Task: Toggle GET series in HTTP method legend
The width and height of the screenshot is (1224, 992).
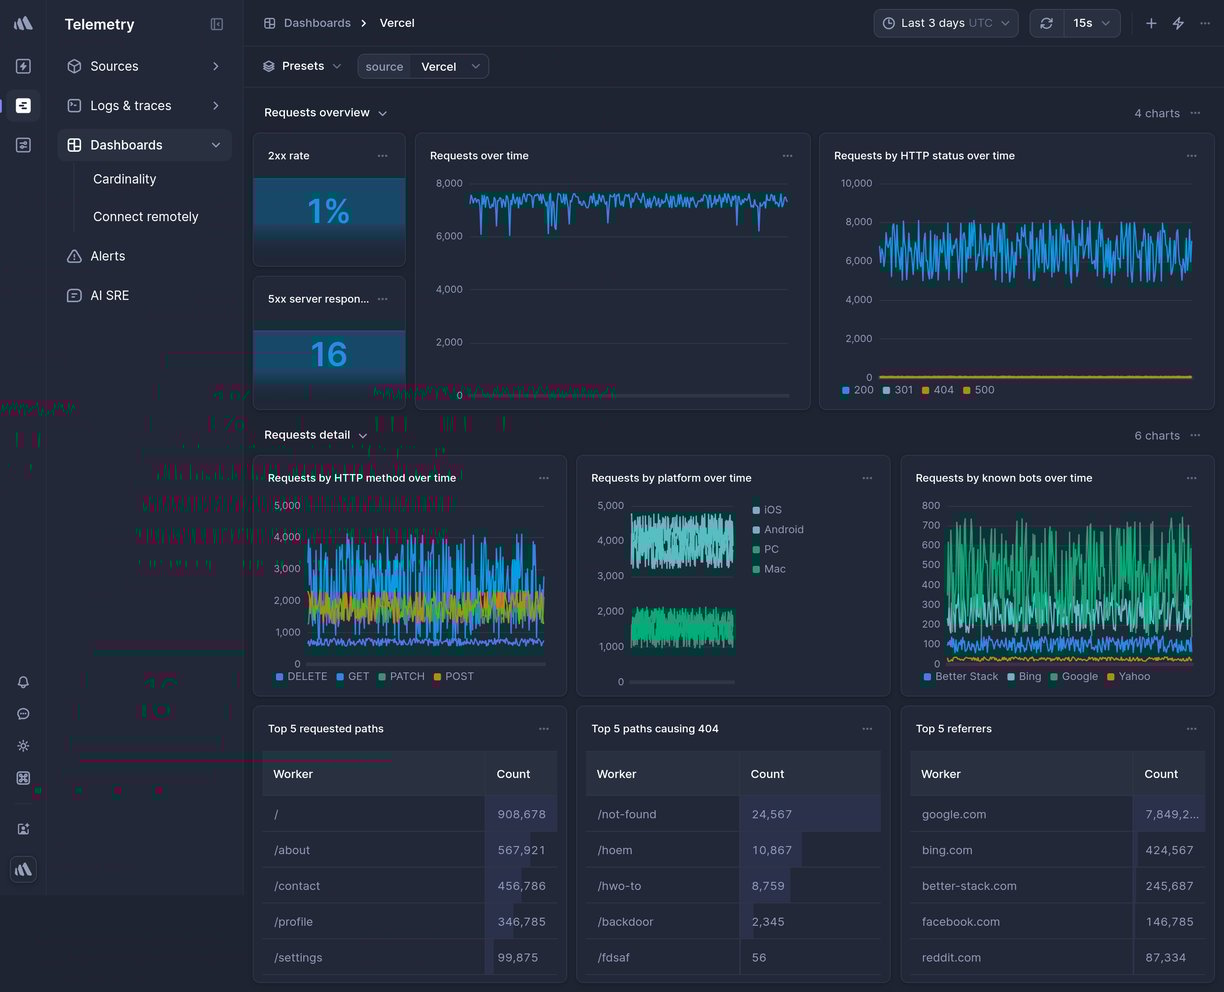Action: [352, 677]
